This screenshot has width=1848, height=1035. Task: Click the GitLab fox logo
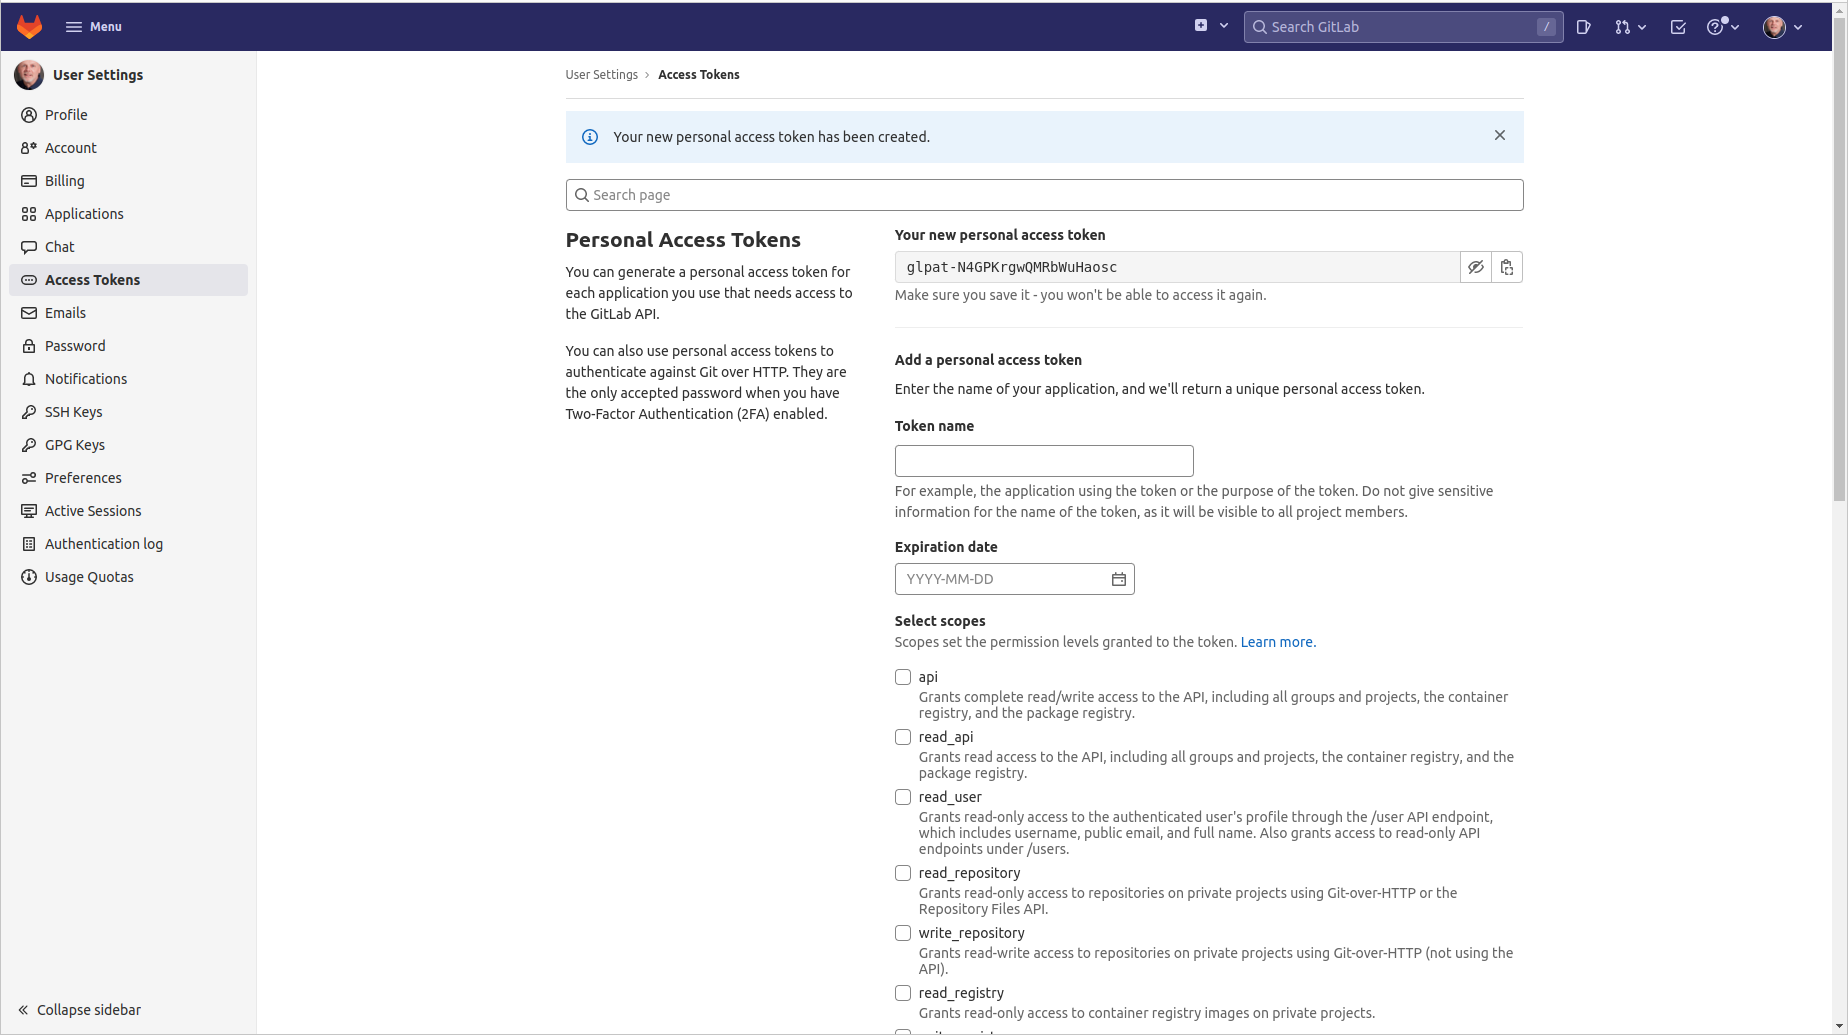coord(30,27)
